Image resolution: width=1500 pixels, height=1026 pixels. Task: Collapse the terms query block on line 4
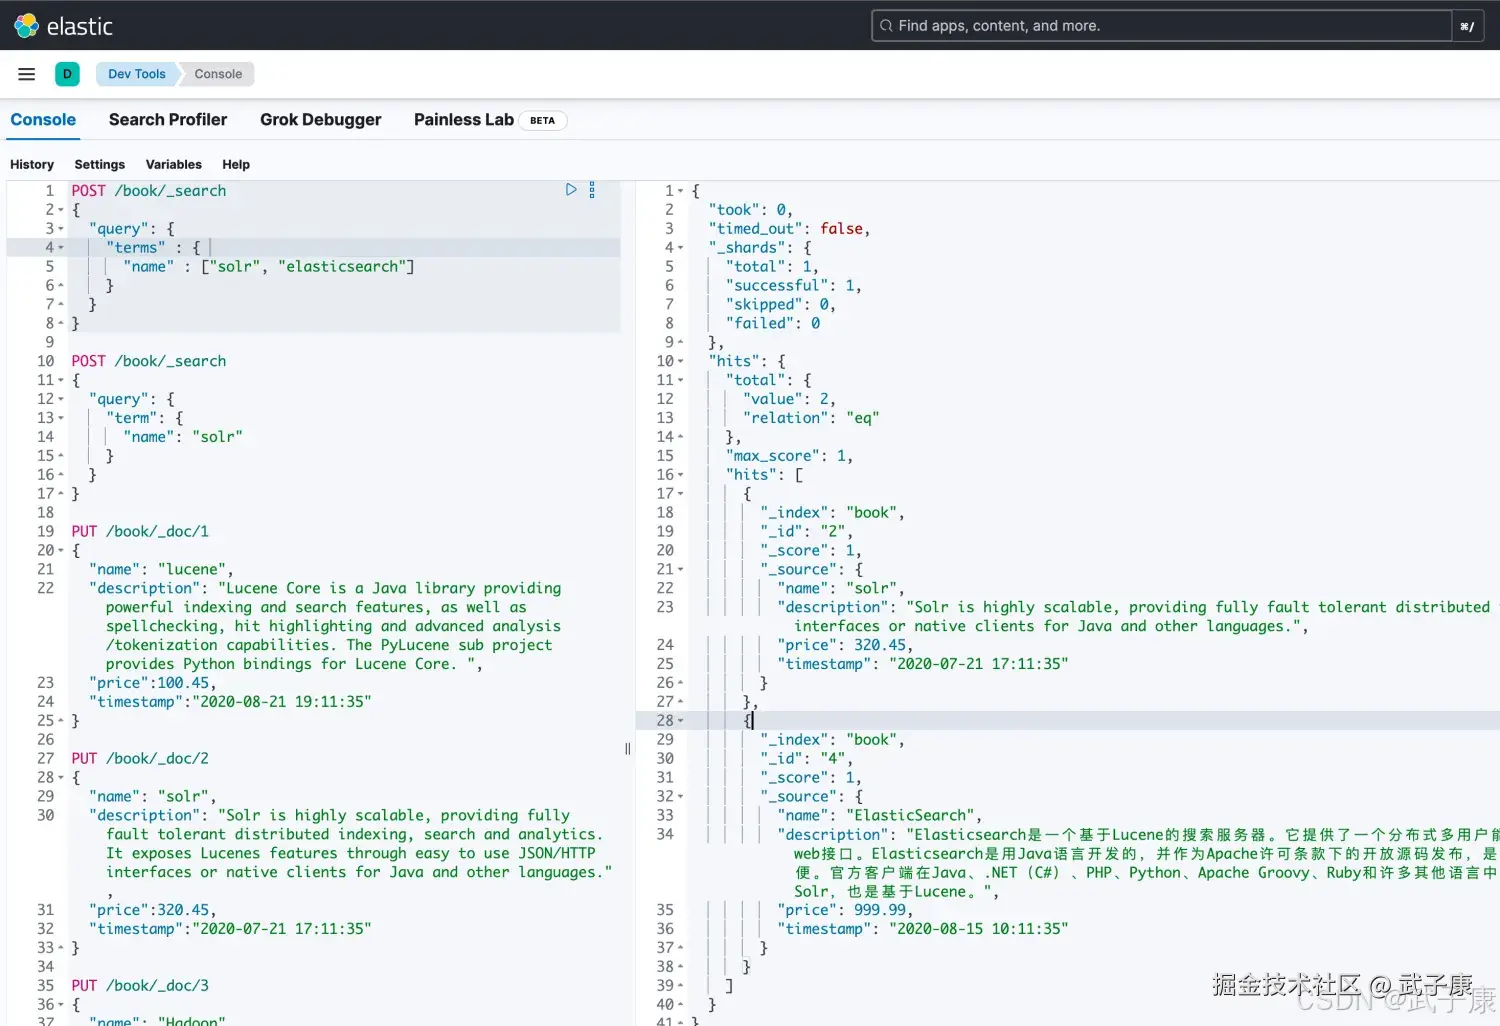click(x=62, y=247)
